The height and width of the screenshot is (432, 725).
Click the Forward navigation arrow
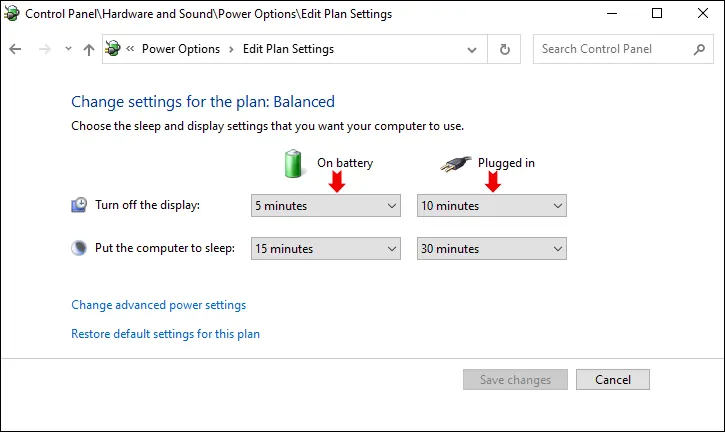43,49
